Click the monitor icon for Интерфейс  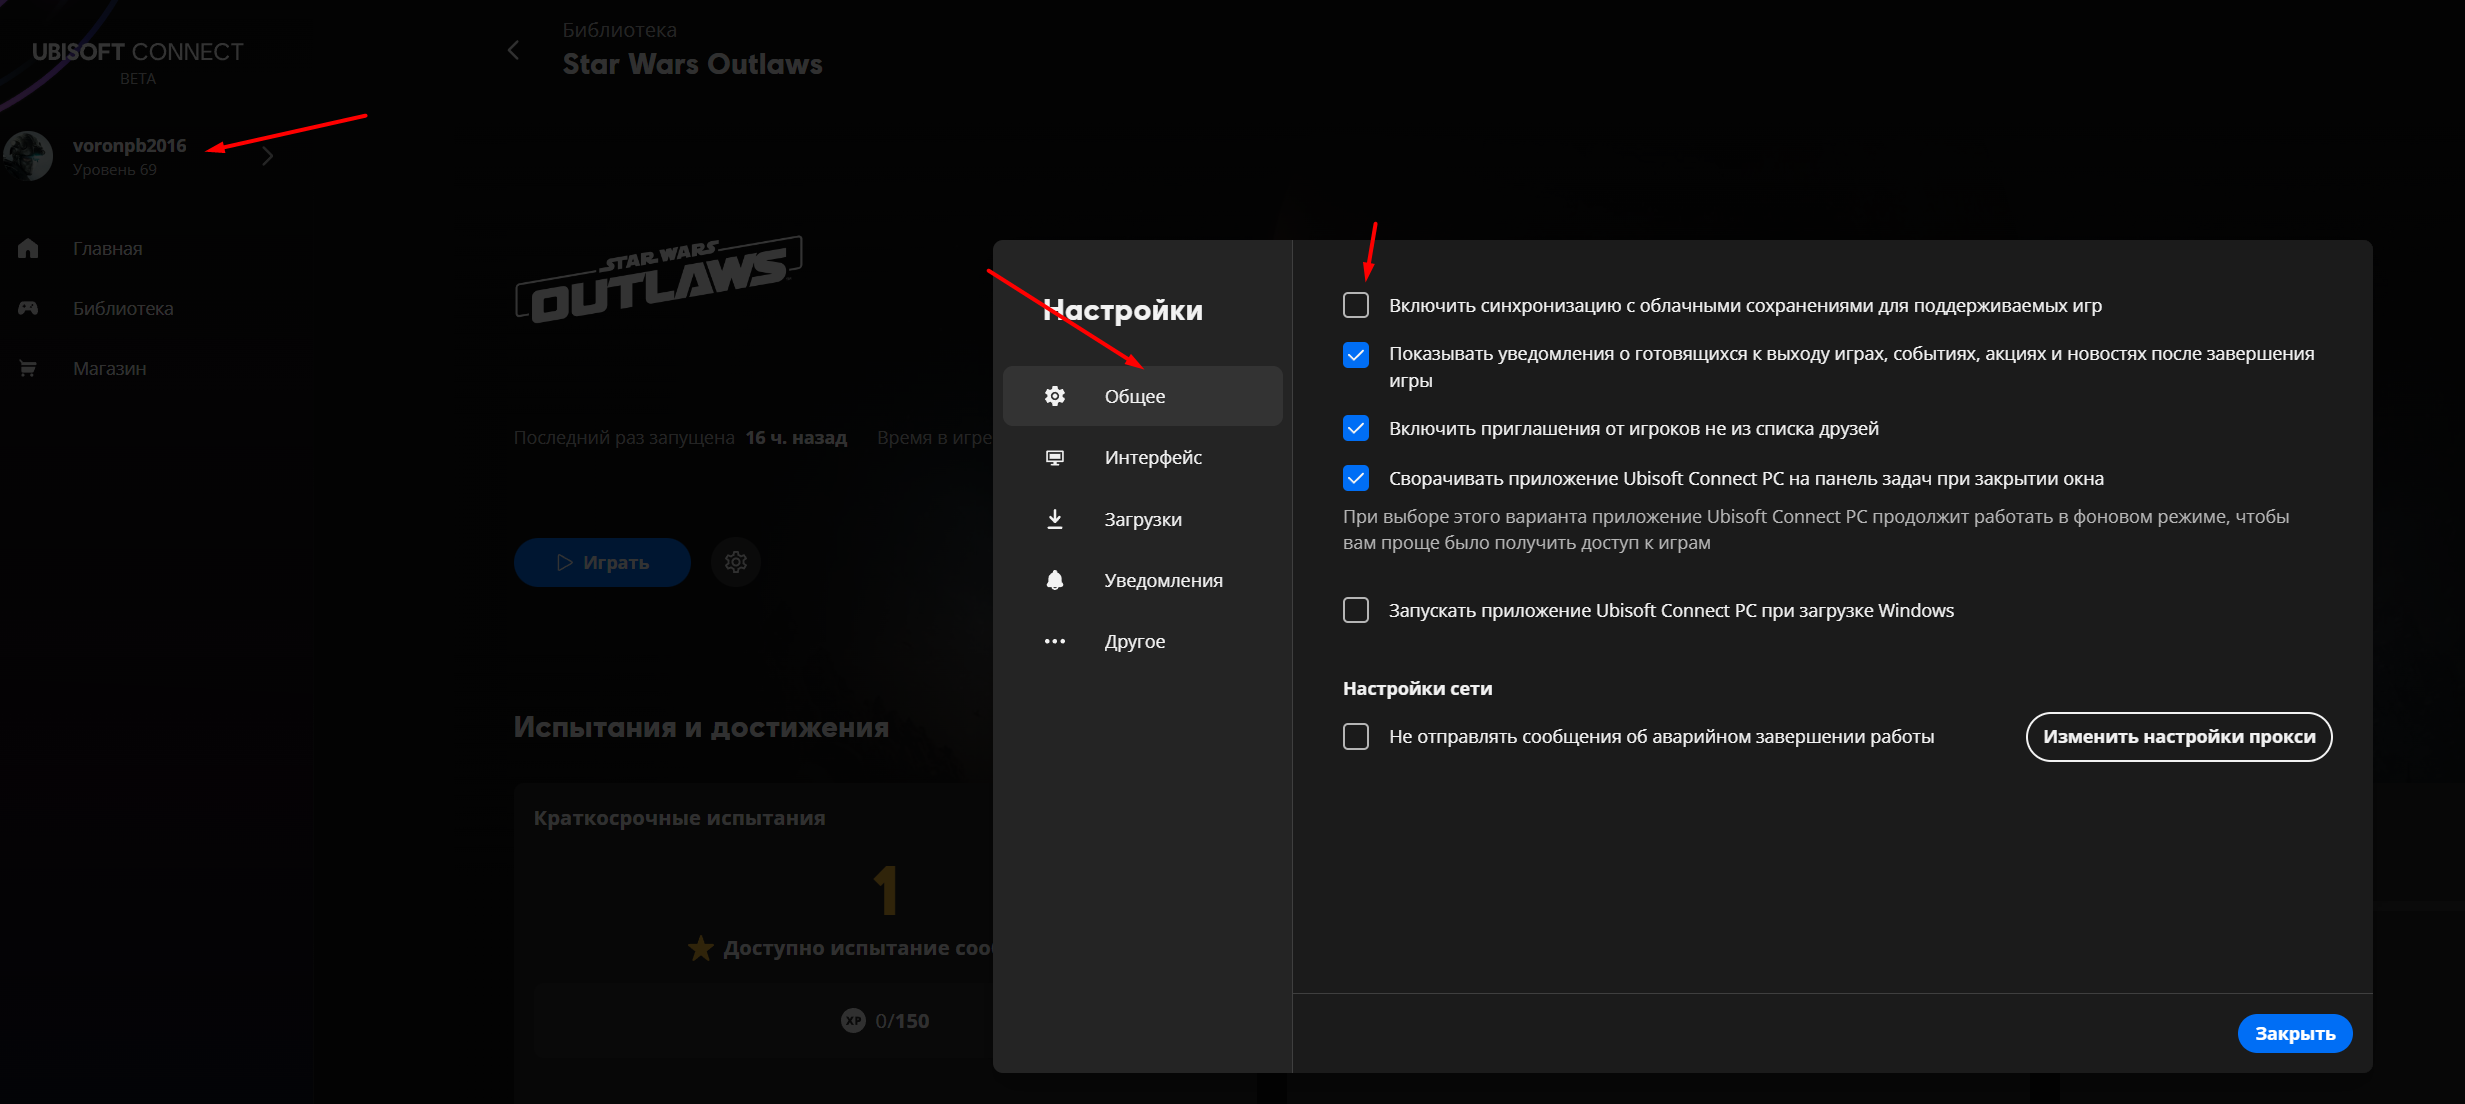pyautogui.click(x=1054, y=458)
